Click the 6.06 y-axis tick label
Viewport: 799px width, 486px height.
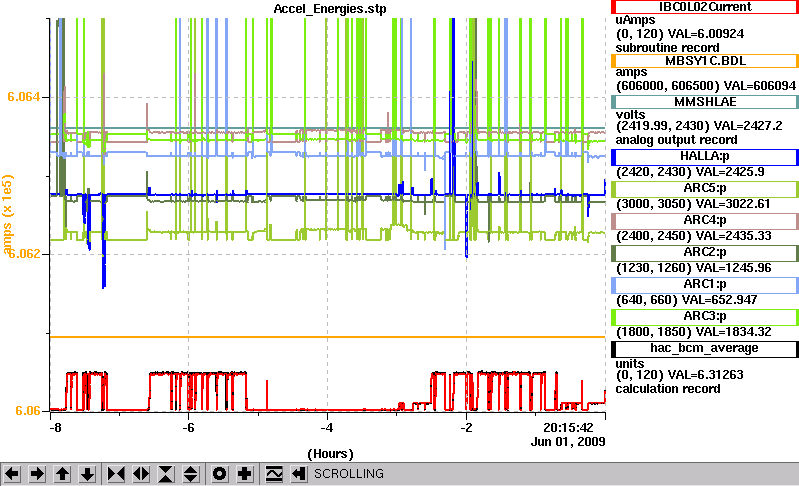pos(28,411)
